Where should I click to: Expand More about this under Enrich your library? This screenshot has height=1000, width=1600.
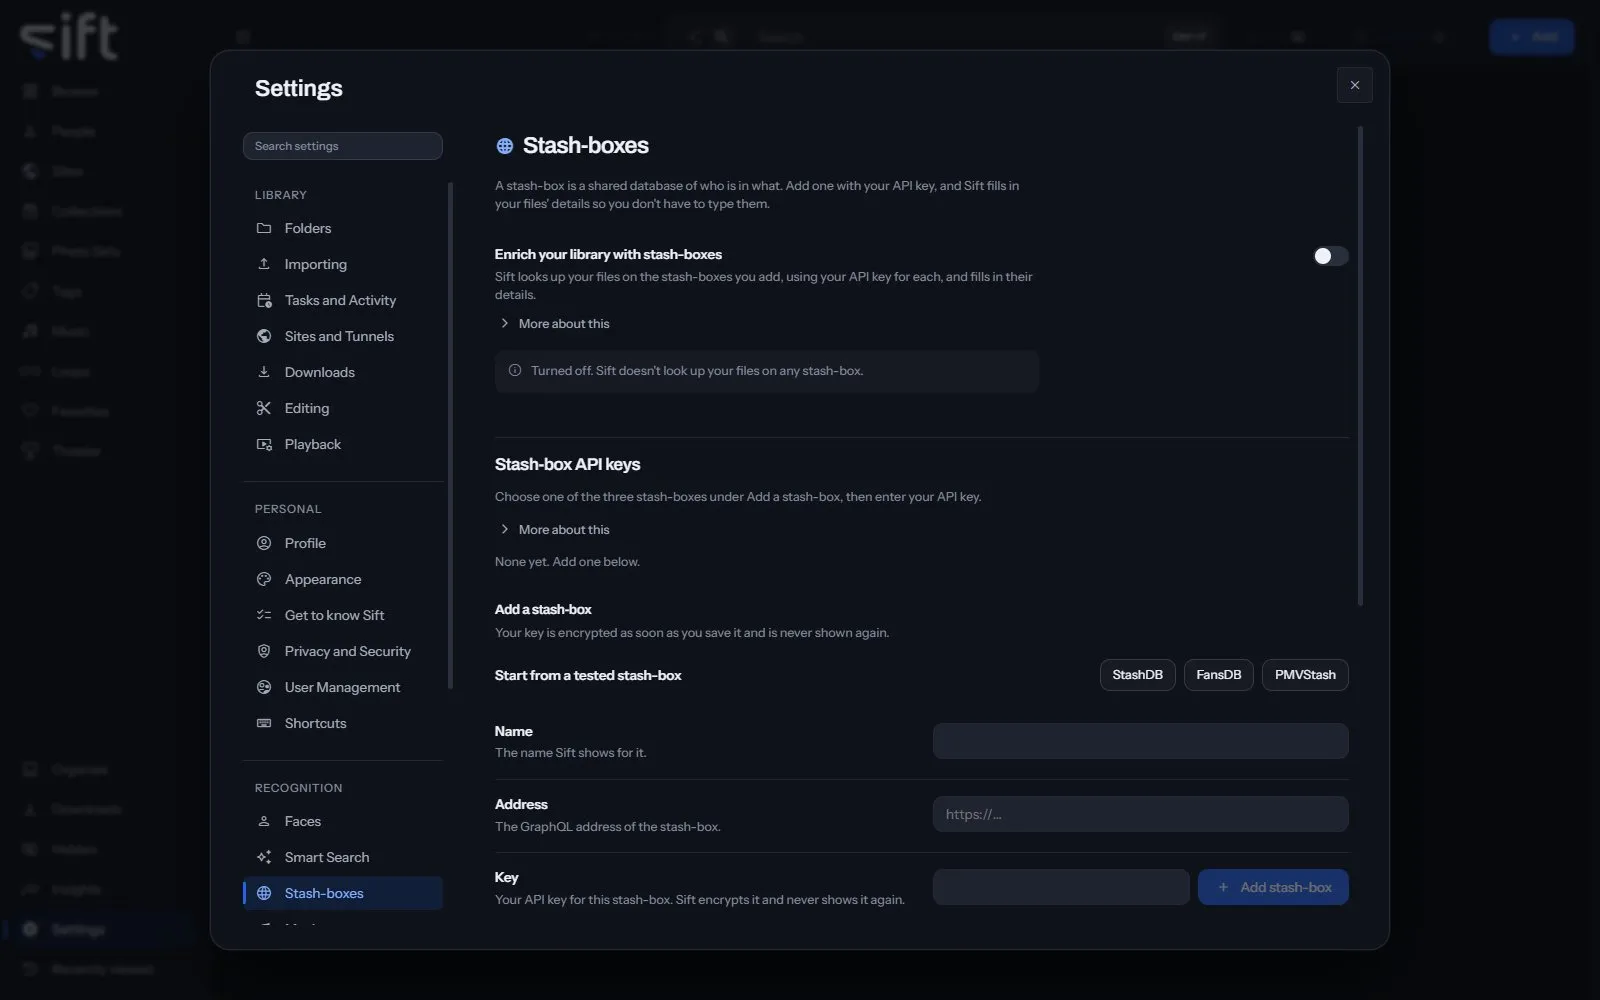[555, 324]
